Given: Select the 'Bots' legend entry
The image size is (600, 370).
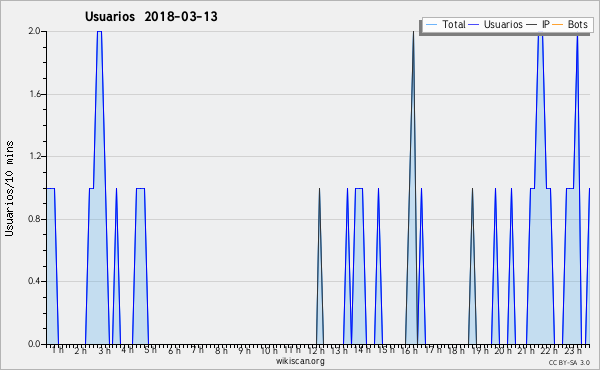Looking at the screenshot, I should coord(577,24).
